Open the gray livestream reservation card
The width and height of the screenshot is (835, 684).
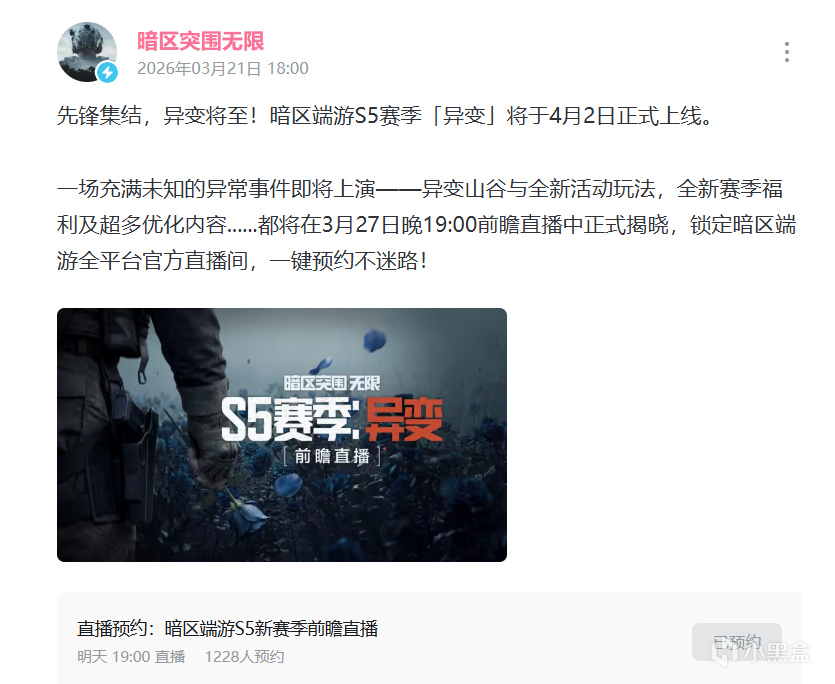[429, 638]
